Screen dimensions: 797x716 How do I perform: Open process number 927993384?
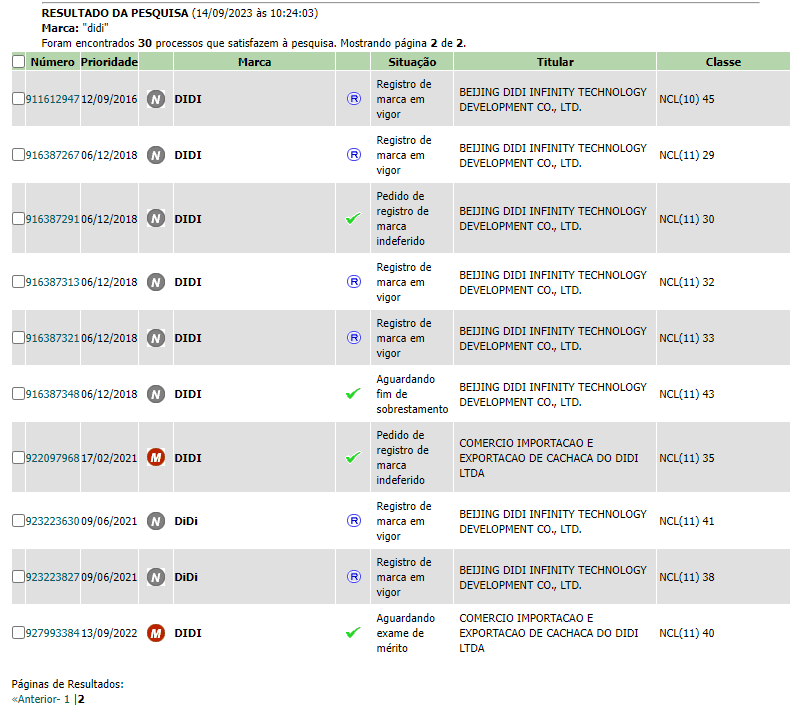pos(53,633)
